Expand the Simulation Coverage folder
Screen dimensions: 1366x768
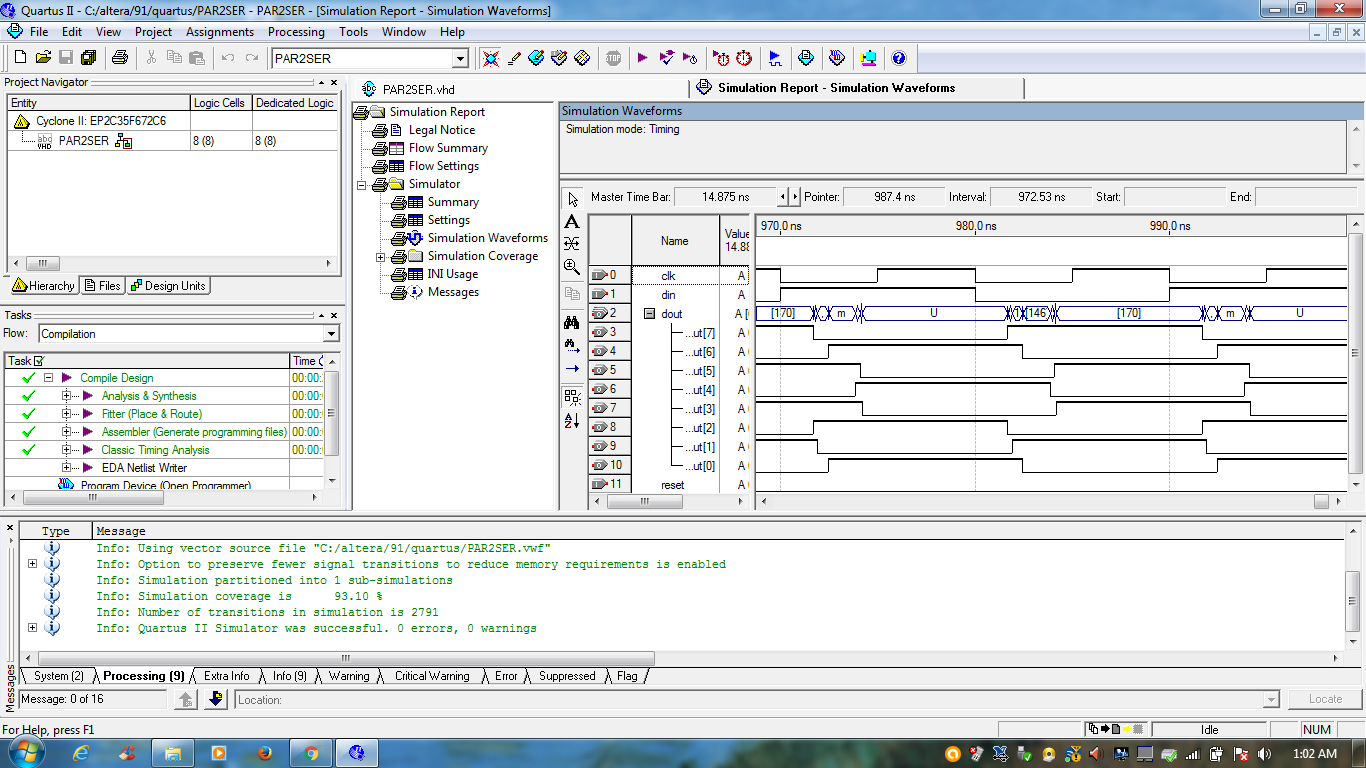[x=380, y=257]
